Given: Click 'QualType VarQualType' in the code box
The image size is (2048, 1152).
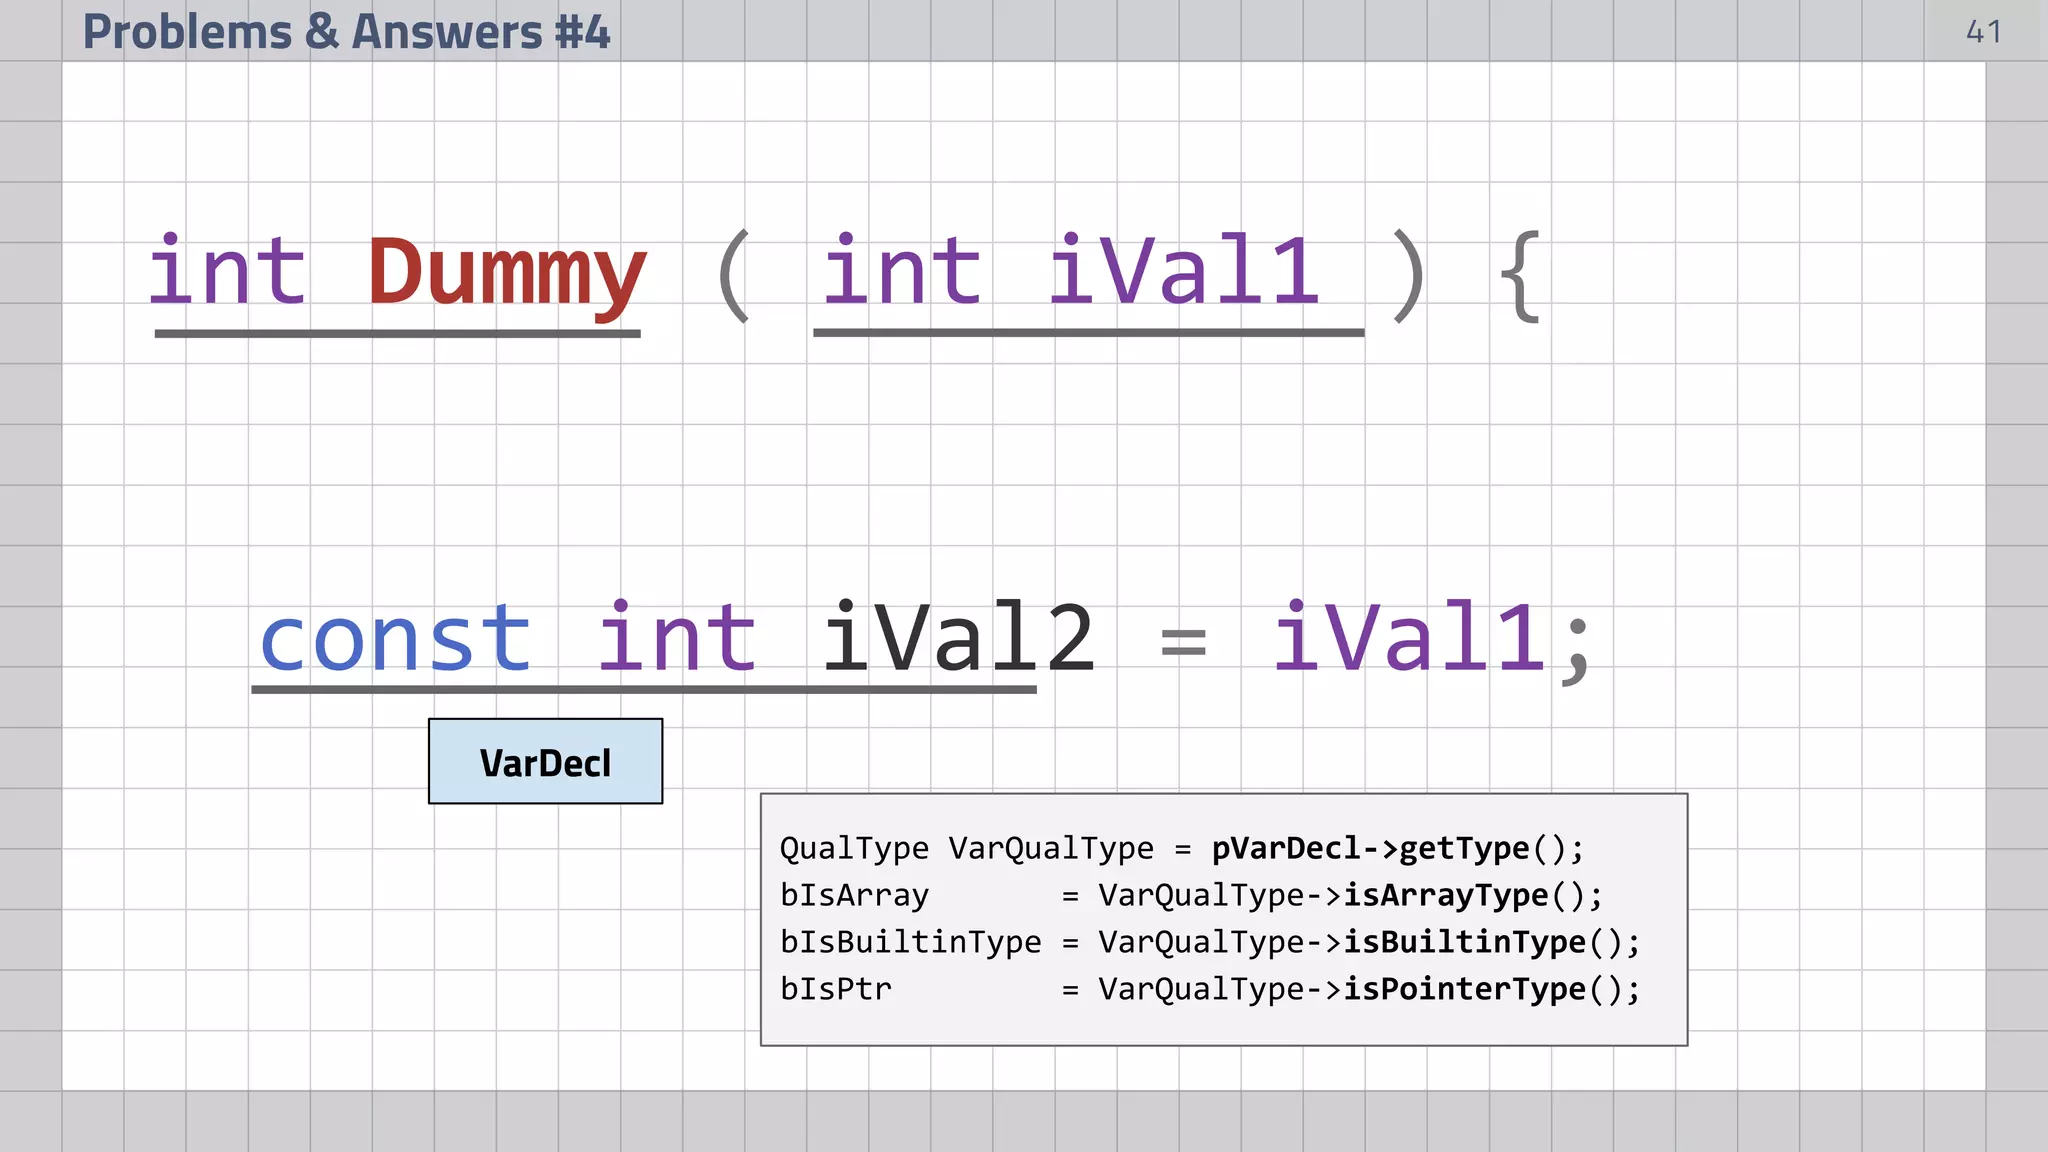Looking at the screenshot, I should [x=966, y=848].
